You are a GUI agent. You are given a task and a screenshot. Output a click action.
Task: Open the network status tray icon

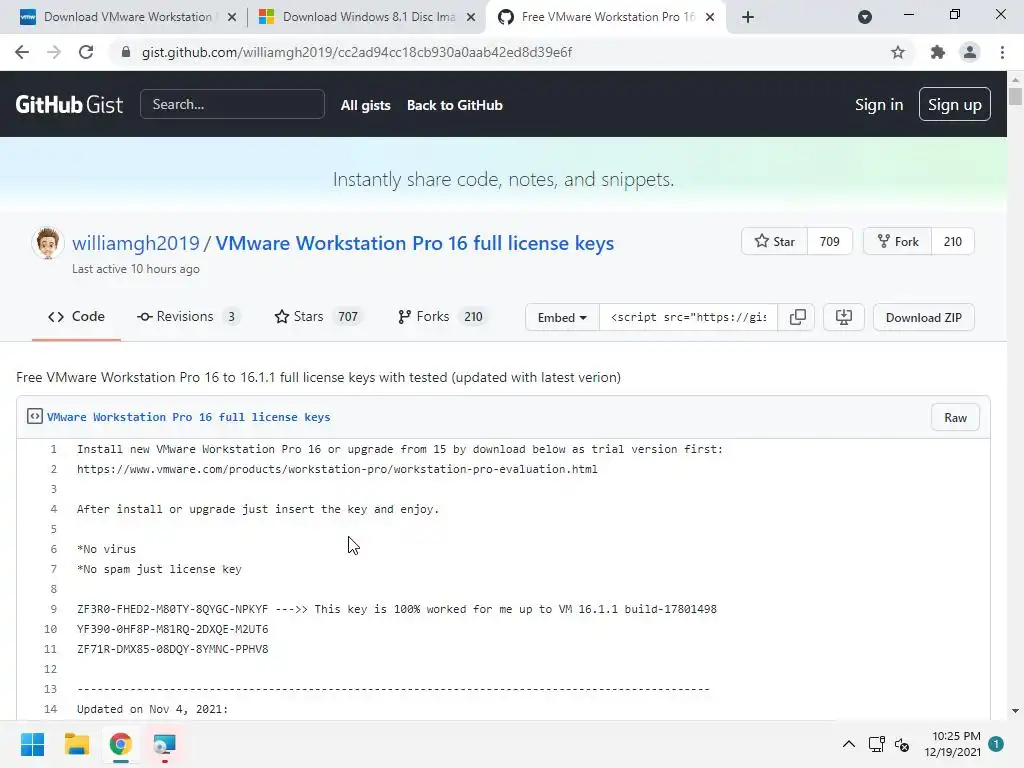pos(876,744)
